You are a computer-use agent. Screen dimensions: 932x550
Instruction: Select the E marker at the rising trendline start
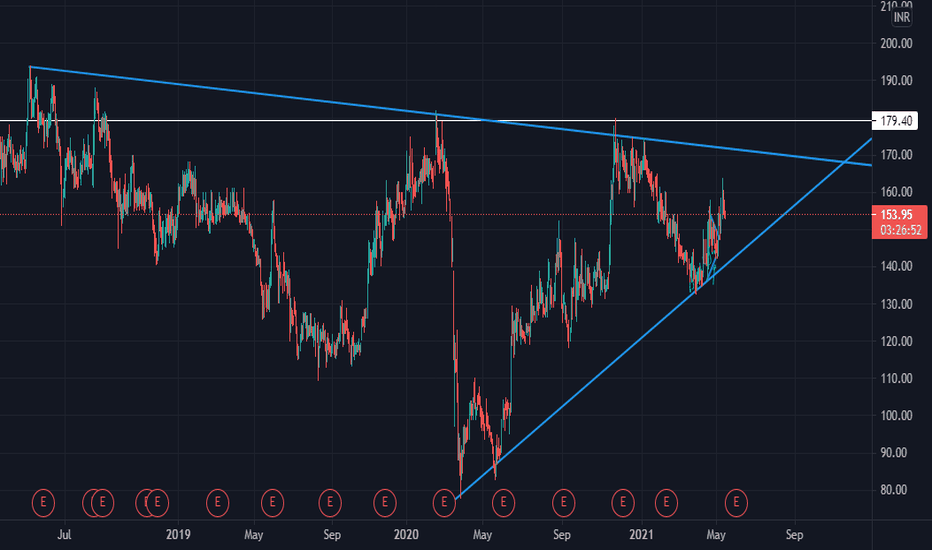[444, 503]
